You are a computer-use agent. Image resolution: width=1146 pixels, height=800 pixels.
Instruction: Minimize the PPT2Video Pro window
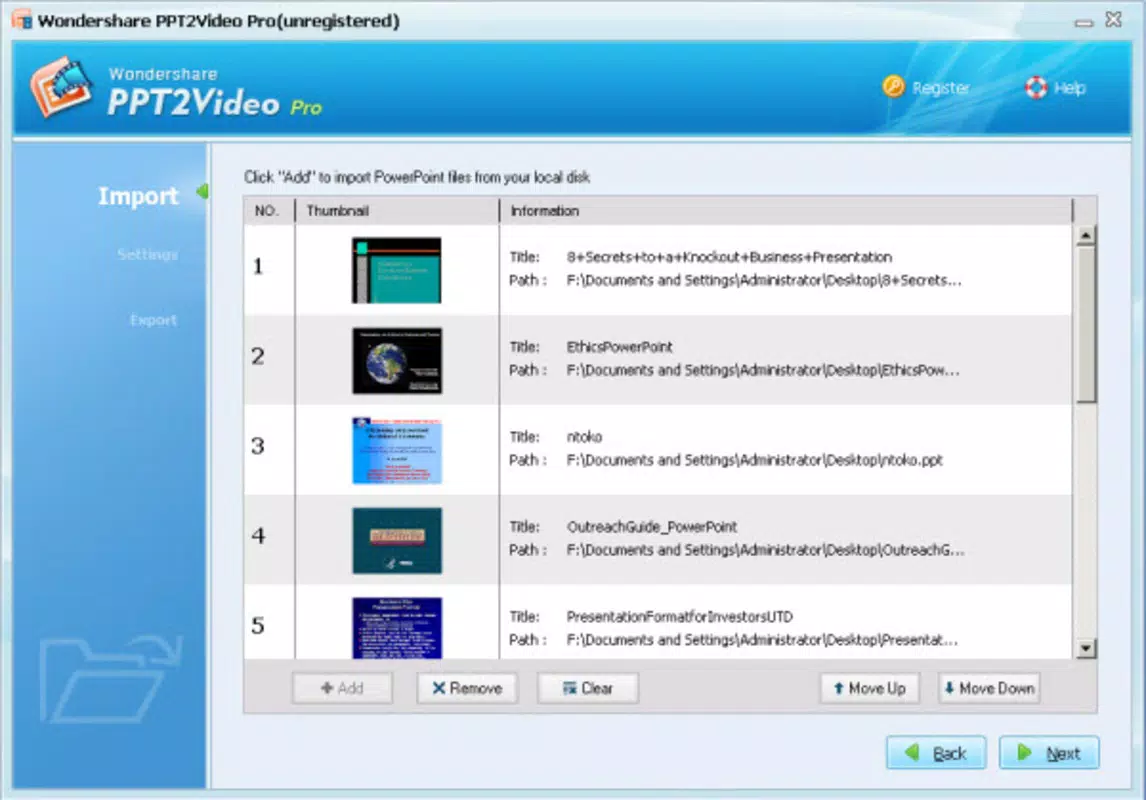[x=1084, y=22]
